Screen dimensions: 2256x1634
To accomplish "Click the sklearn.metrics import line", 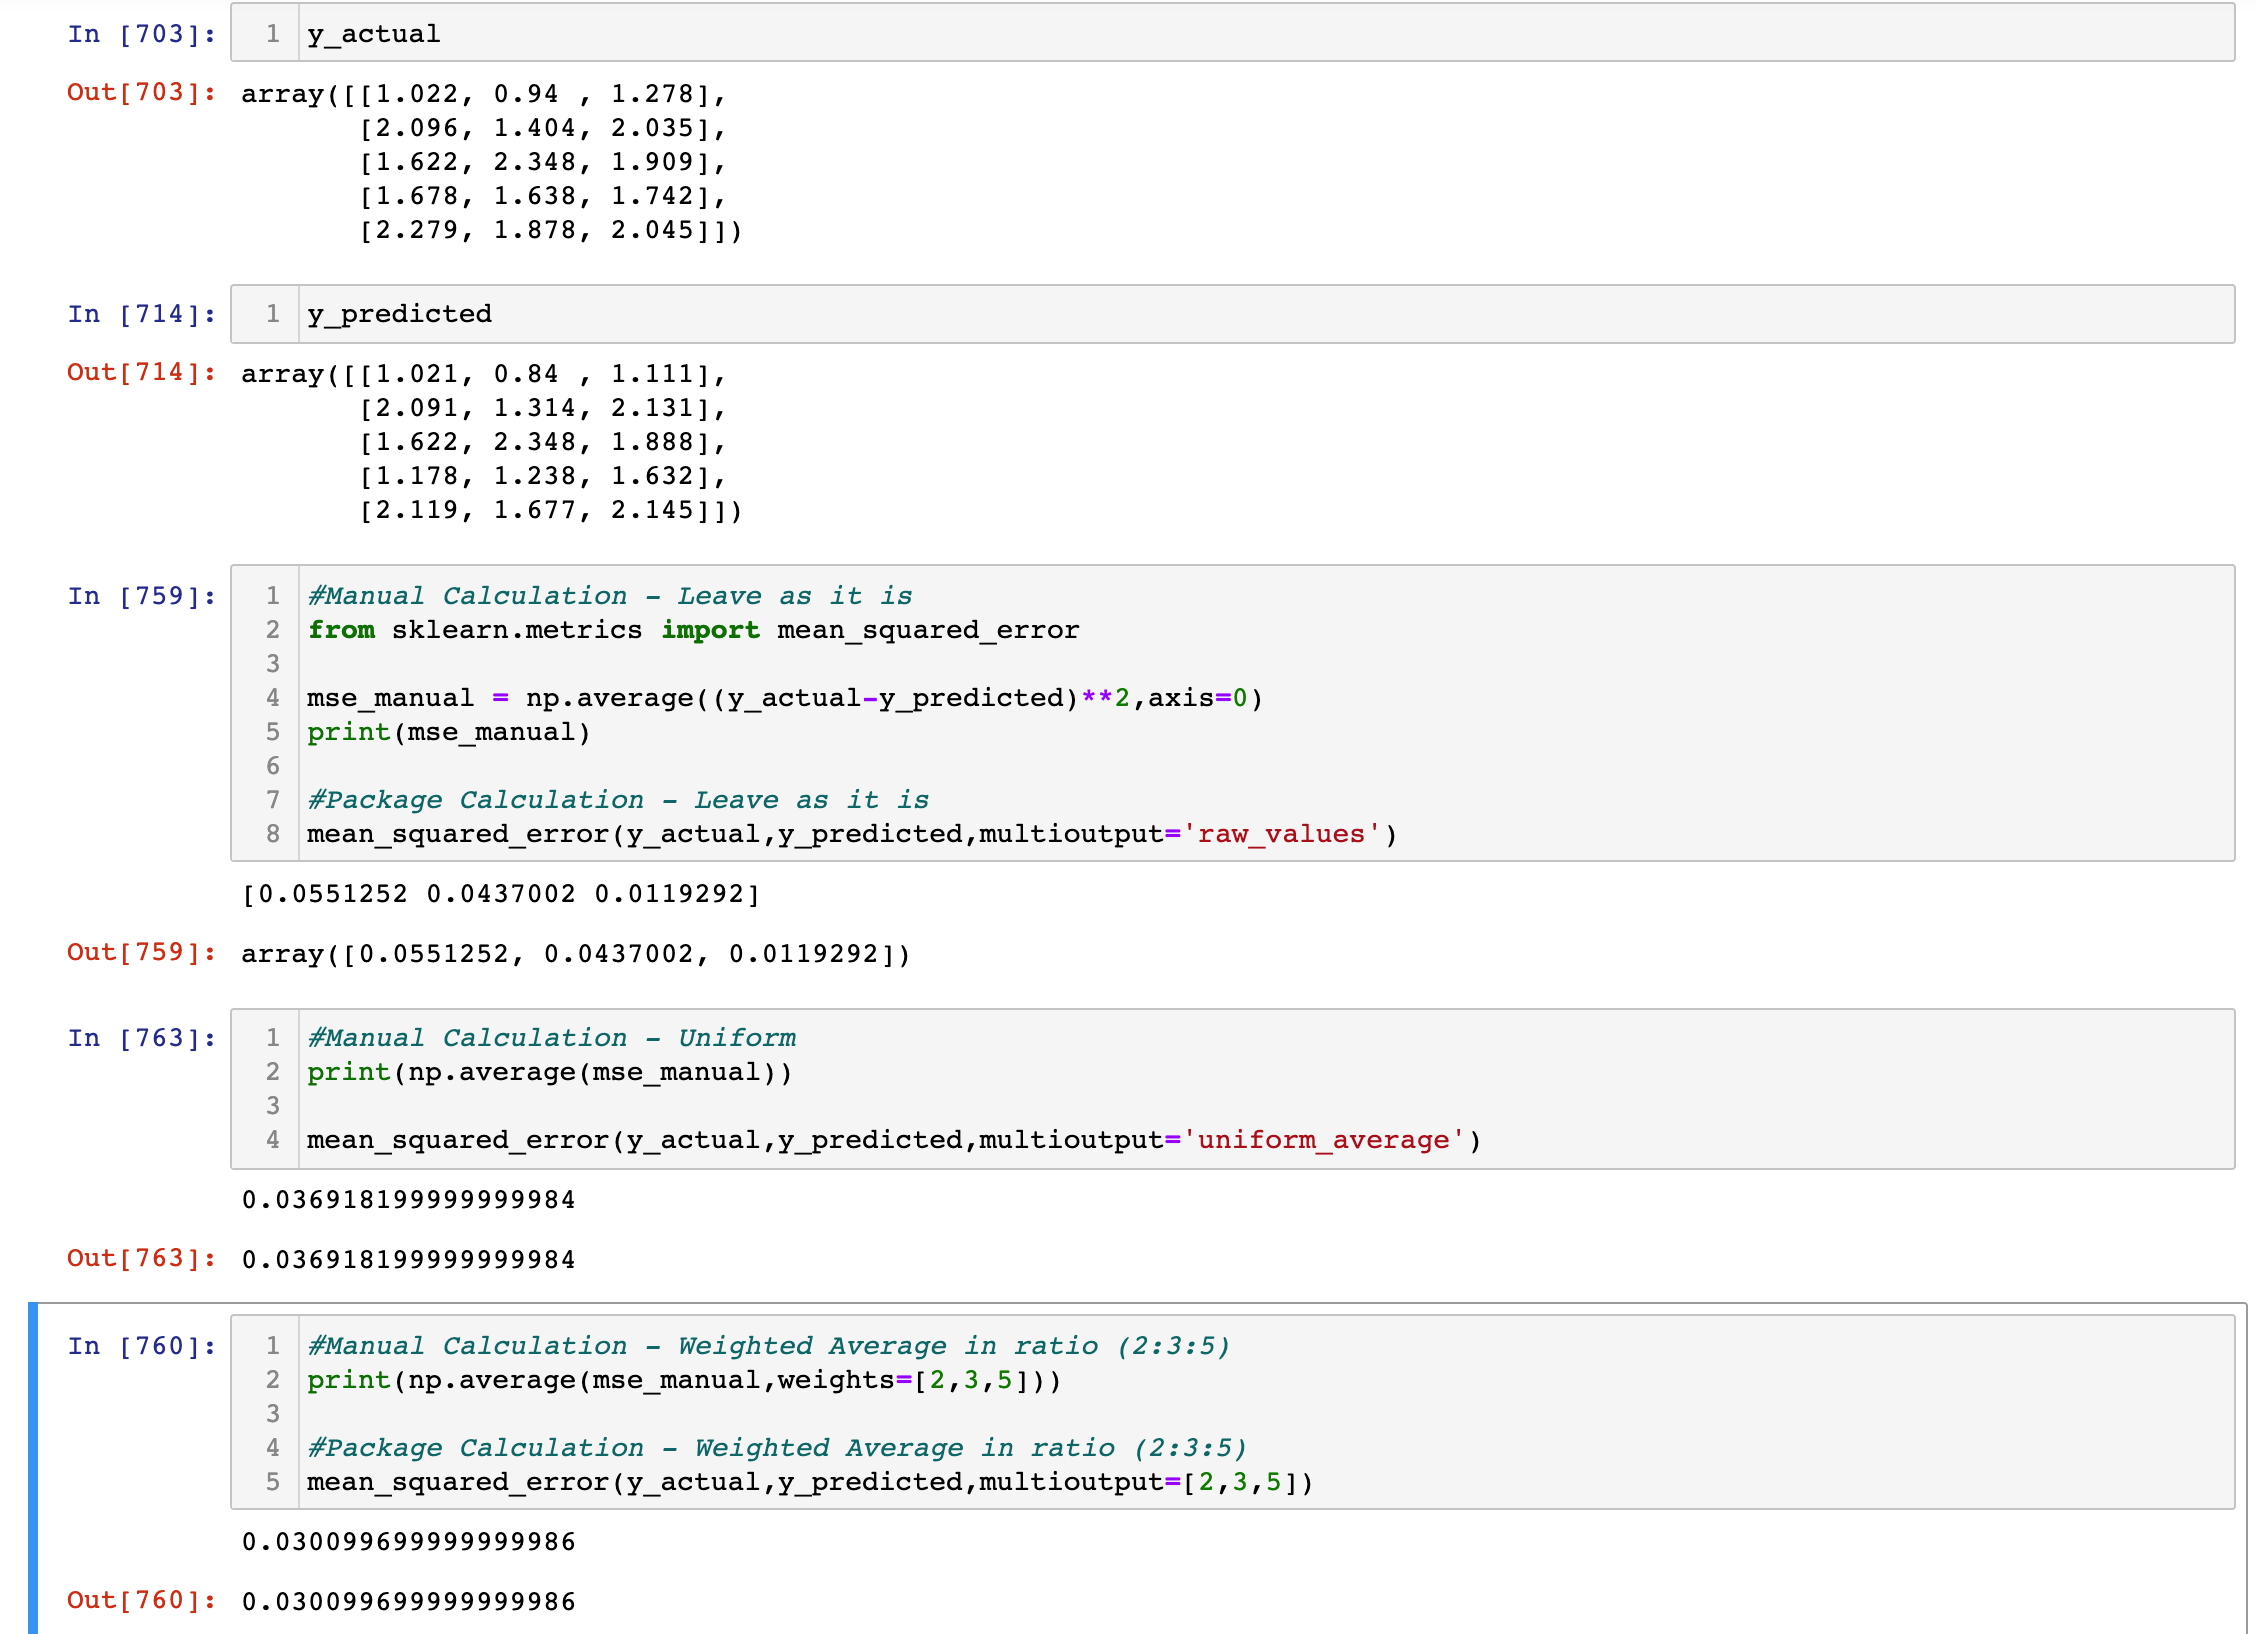I will (692, 630).
